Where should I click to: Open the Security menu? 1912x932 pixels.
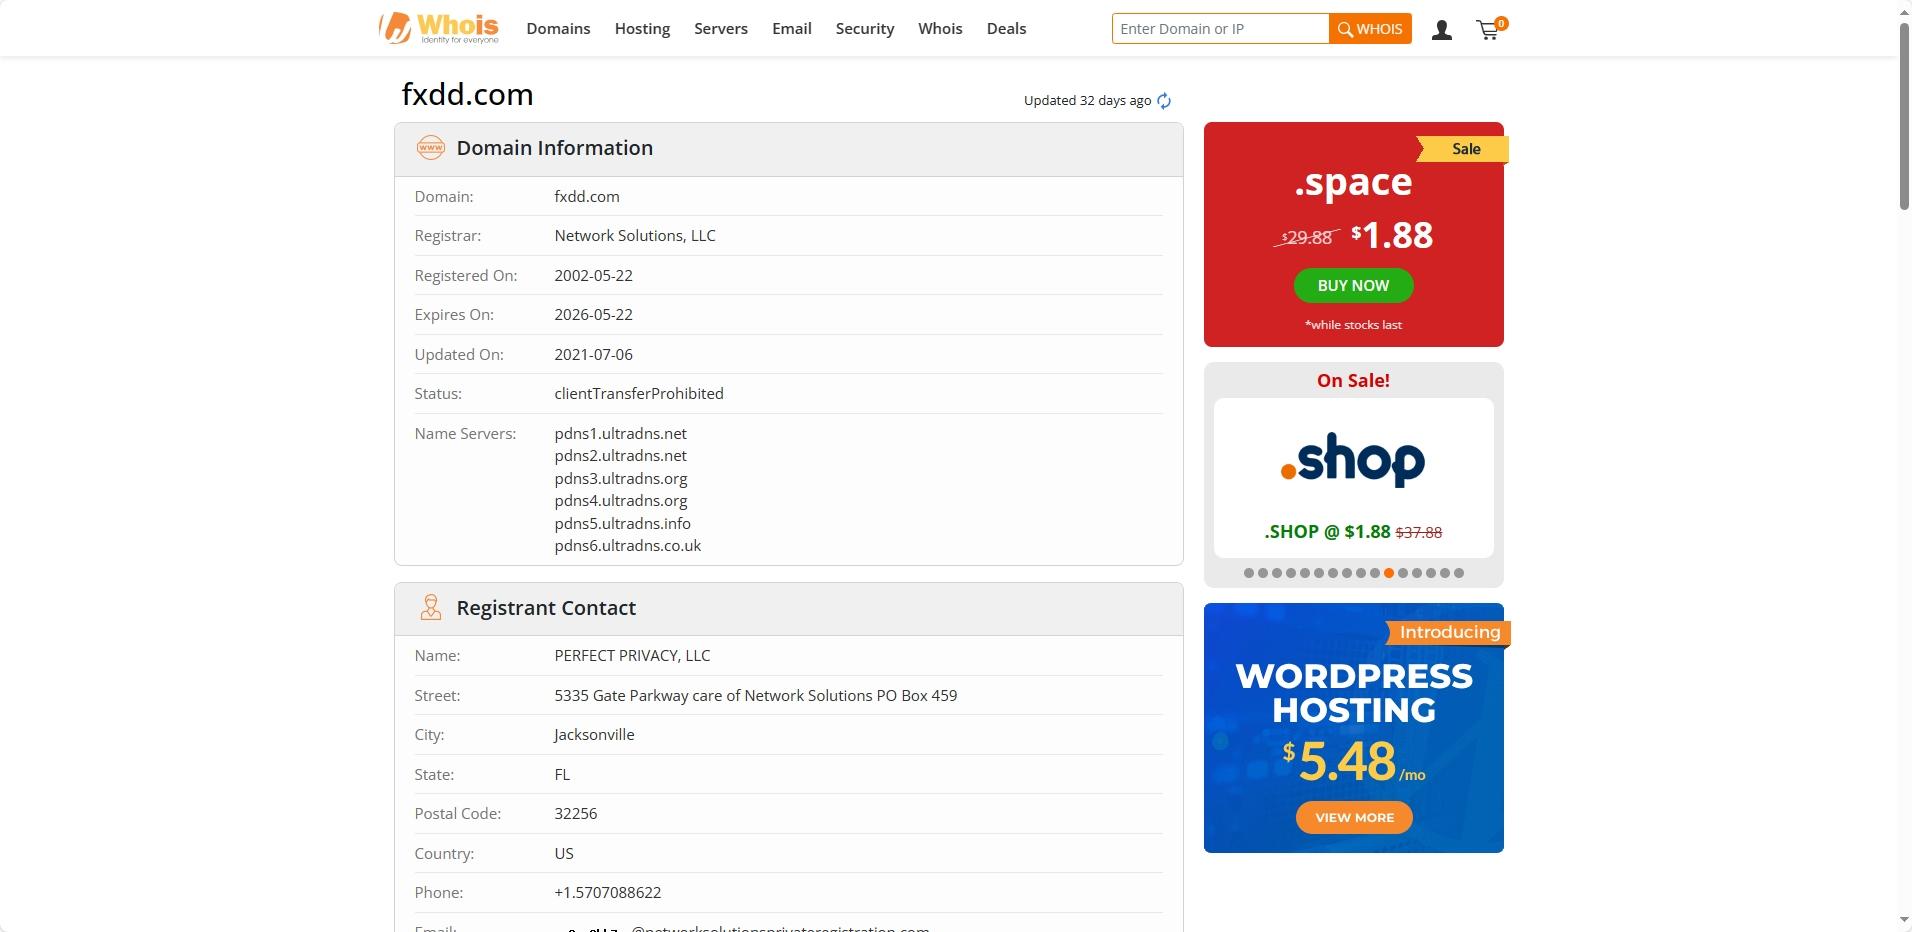(x=865, y=29)
